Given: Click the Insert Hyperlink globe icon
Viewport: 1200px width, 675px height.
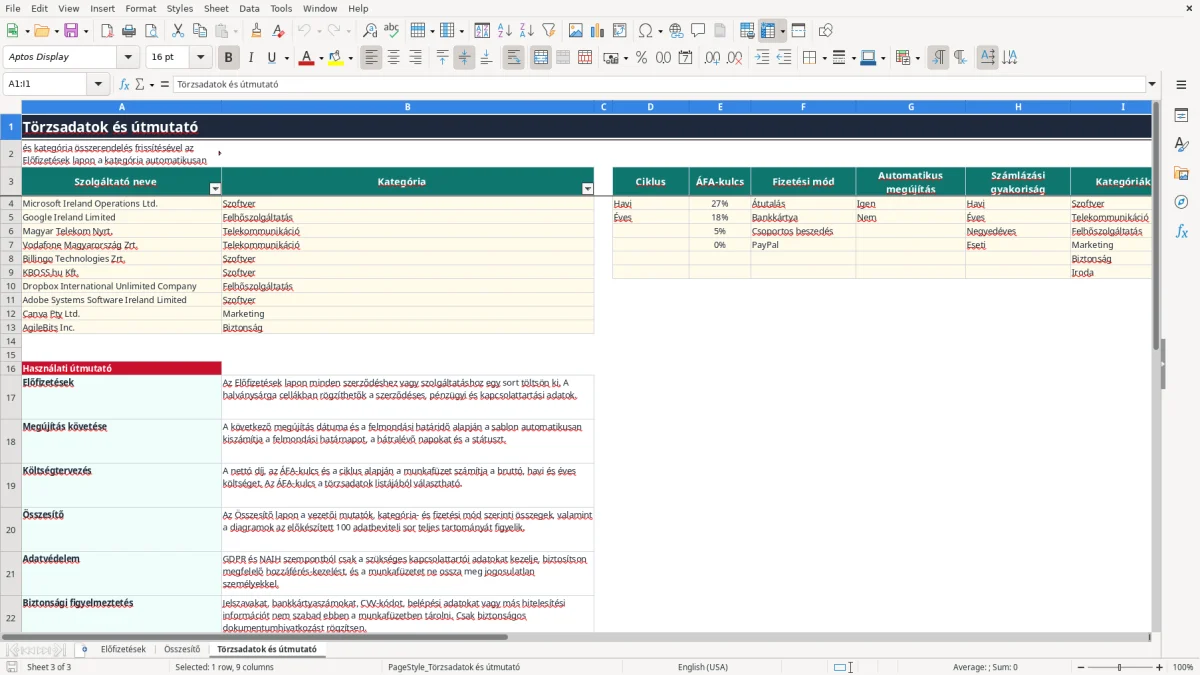Looking at the screenshot, I should pyautogui.click(x=676, y=31).
